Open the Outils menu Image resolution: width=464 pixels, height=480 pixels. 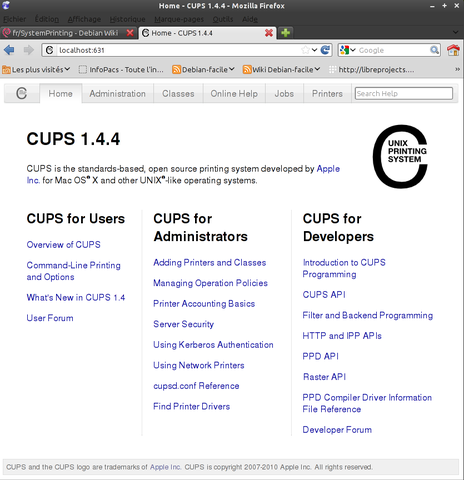pyautogui.click(x=223, y=19)
